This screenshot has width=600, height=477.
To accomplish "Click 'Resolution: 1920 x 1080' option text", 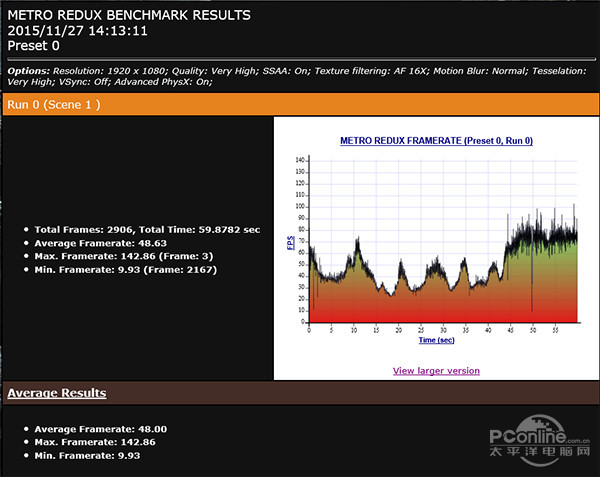I will 110,71.
